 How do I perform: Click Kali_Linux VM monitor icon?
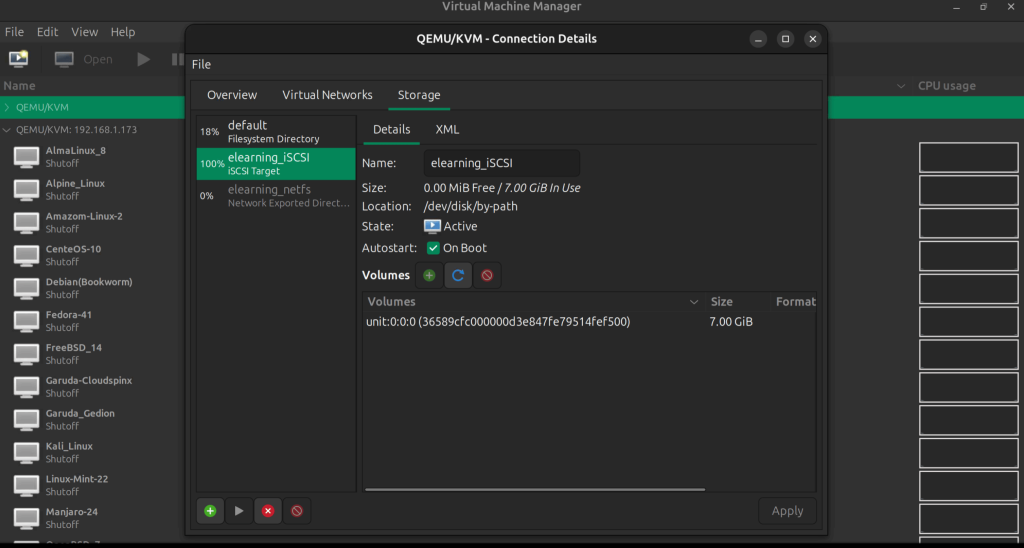[x=27, y=452]
